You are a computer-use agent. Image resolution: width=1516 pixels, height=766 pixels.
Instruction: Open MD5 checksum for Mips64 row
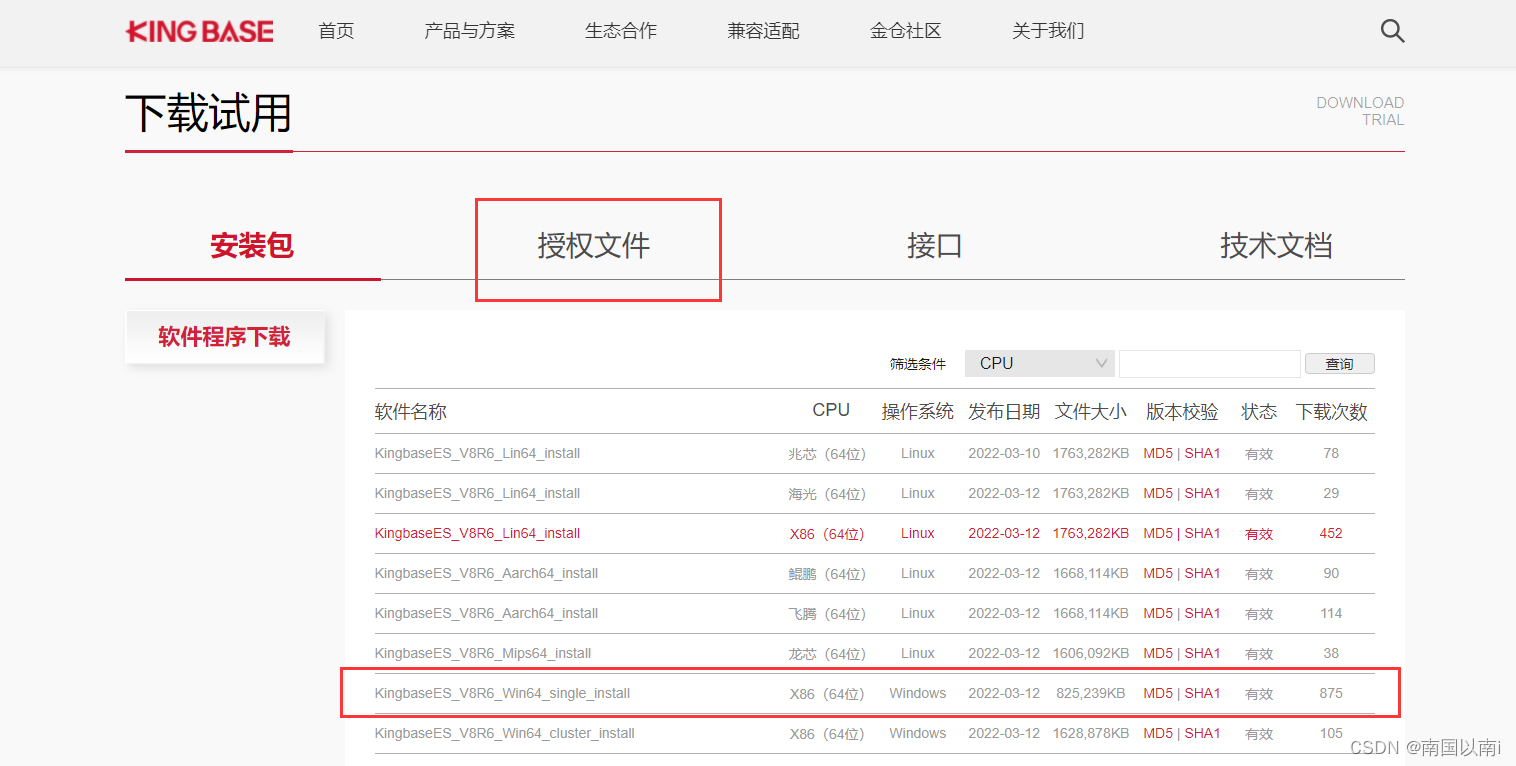(1158, 653)
